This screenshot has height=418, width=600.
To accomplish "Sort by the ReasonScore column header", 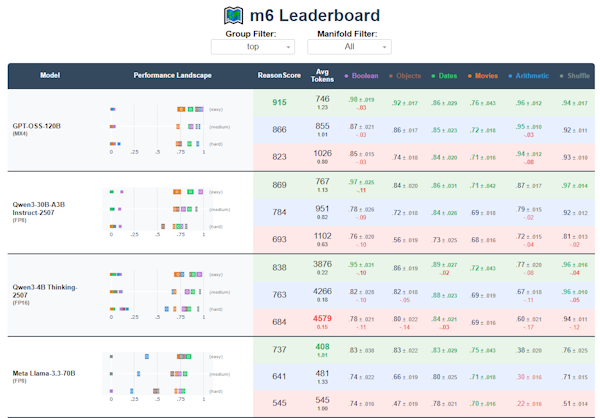I will [x=279, y=75].
